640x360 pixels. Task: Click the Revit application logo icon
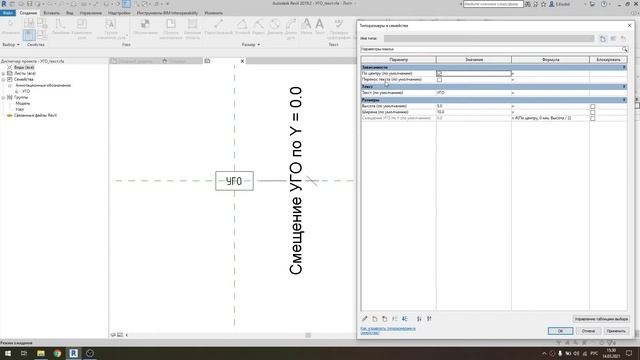pyautogui.click(x=4, y=4)
